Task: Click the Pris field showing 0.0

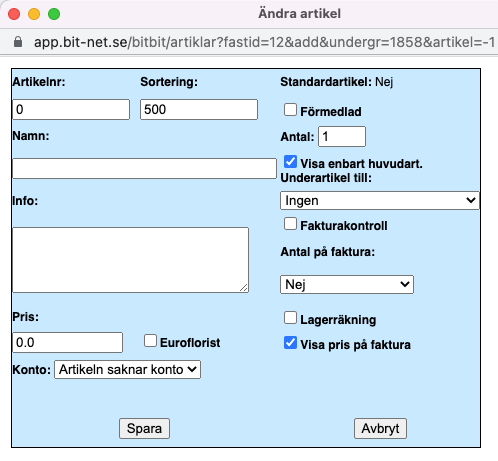Action: [x=67, y=342]
